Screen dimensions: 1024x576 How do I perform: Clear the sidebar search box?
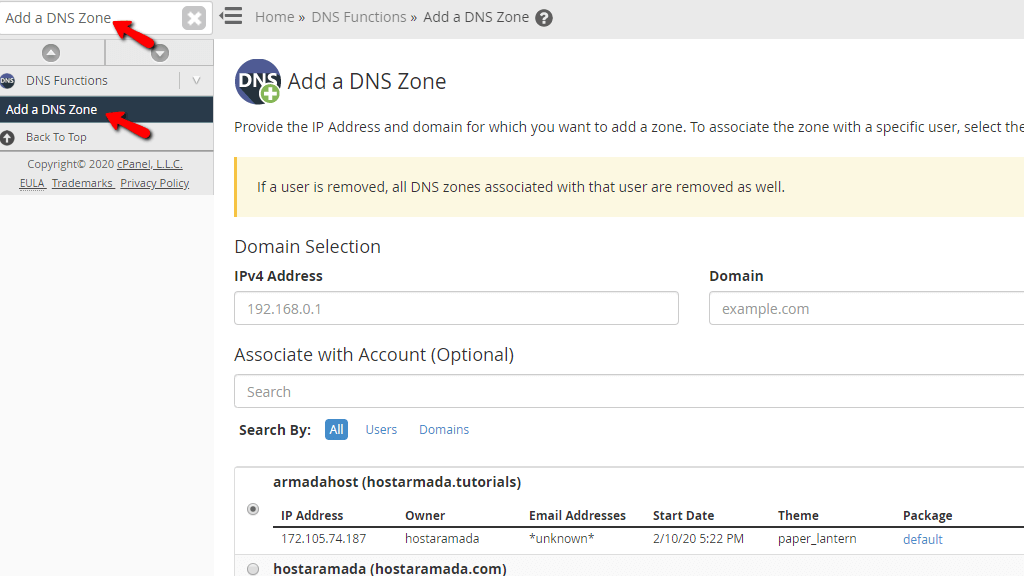coord(194,18)
